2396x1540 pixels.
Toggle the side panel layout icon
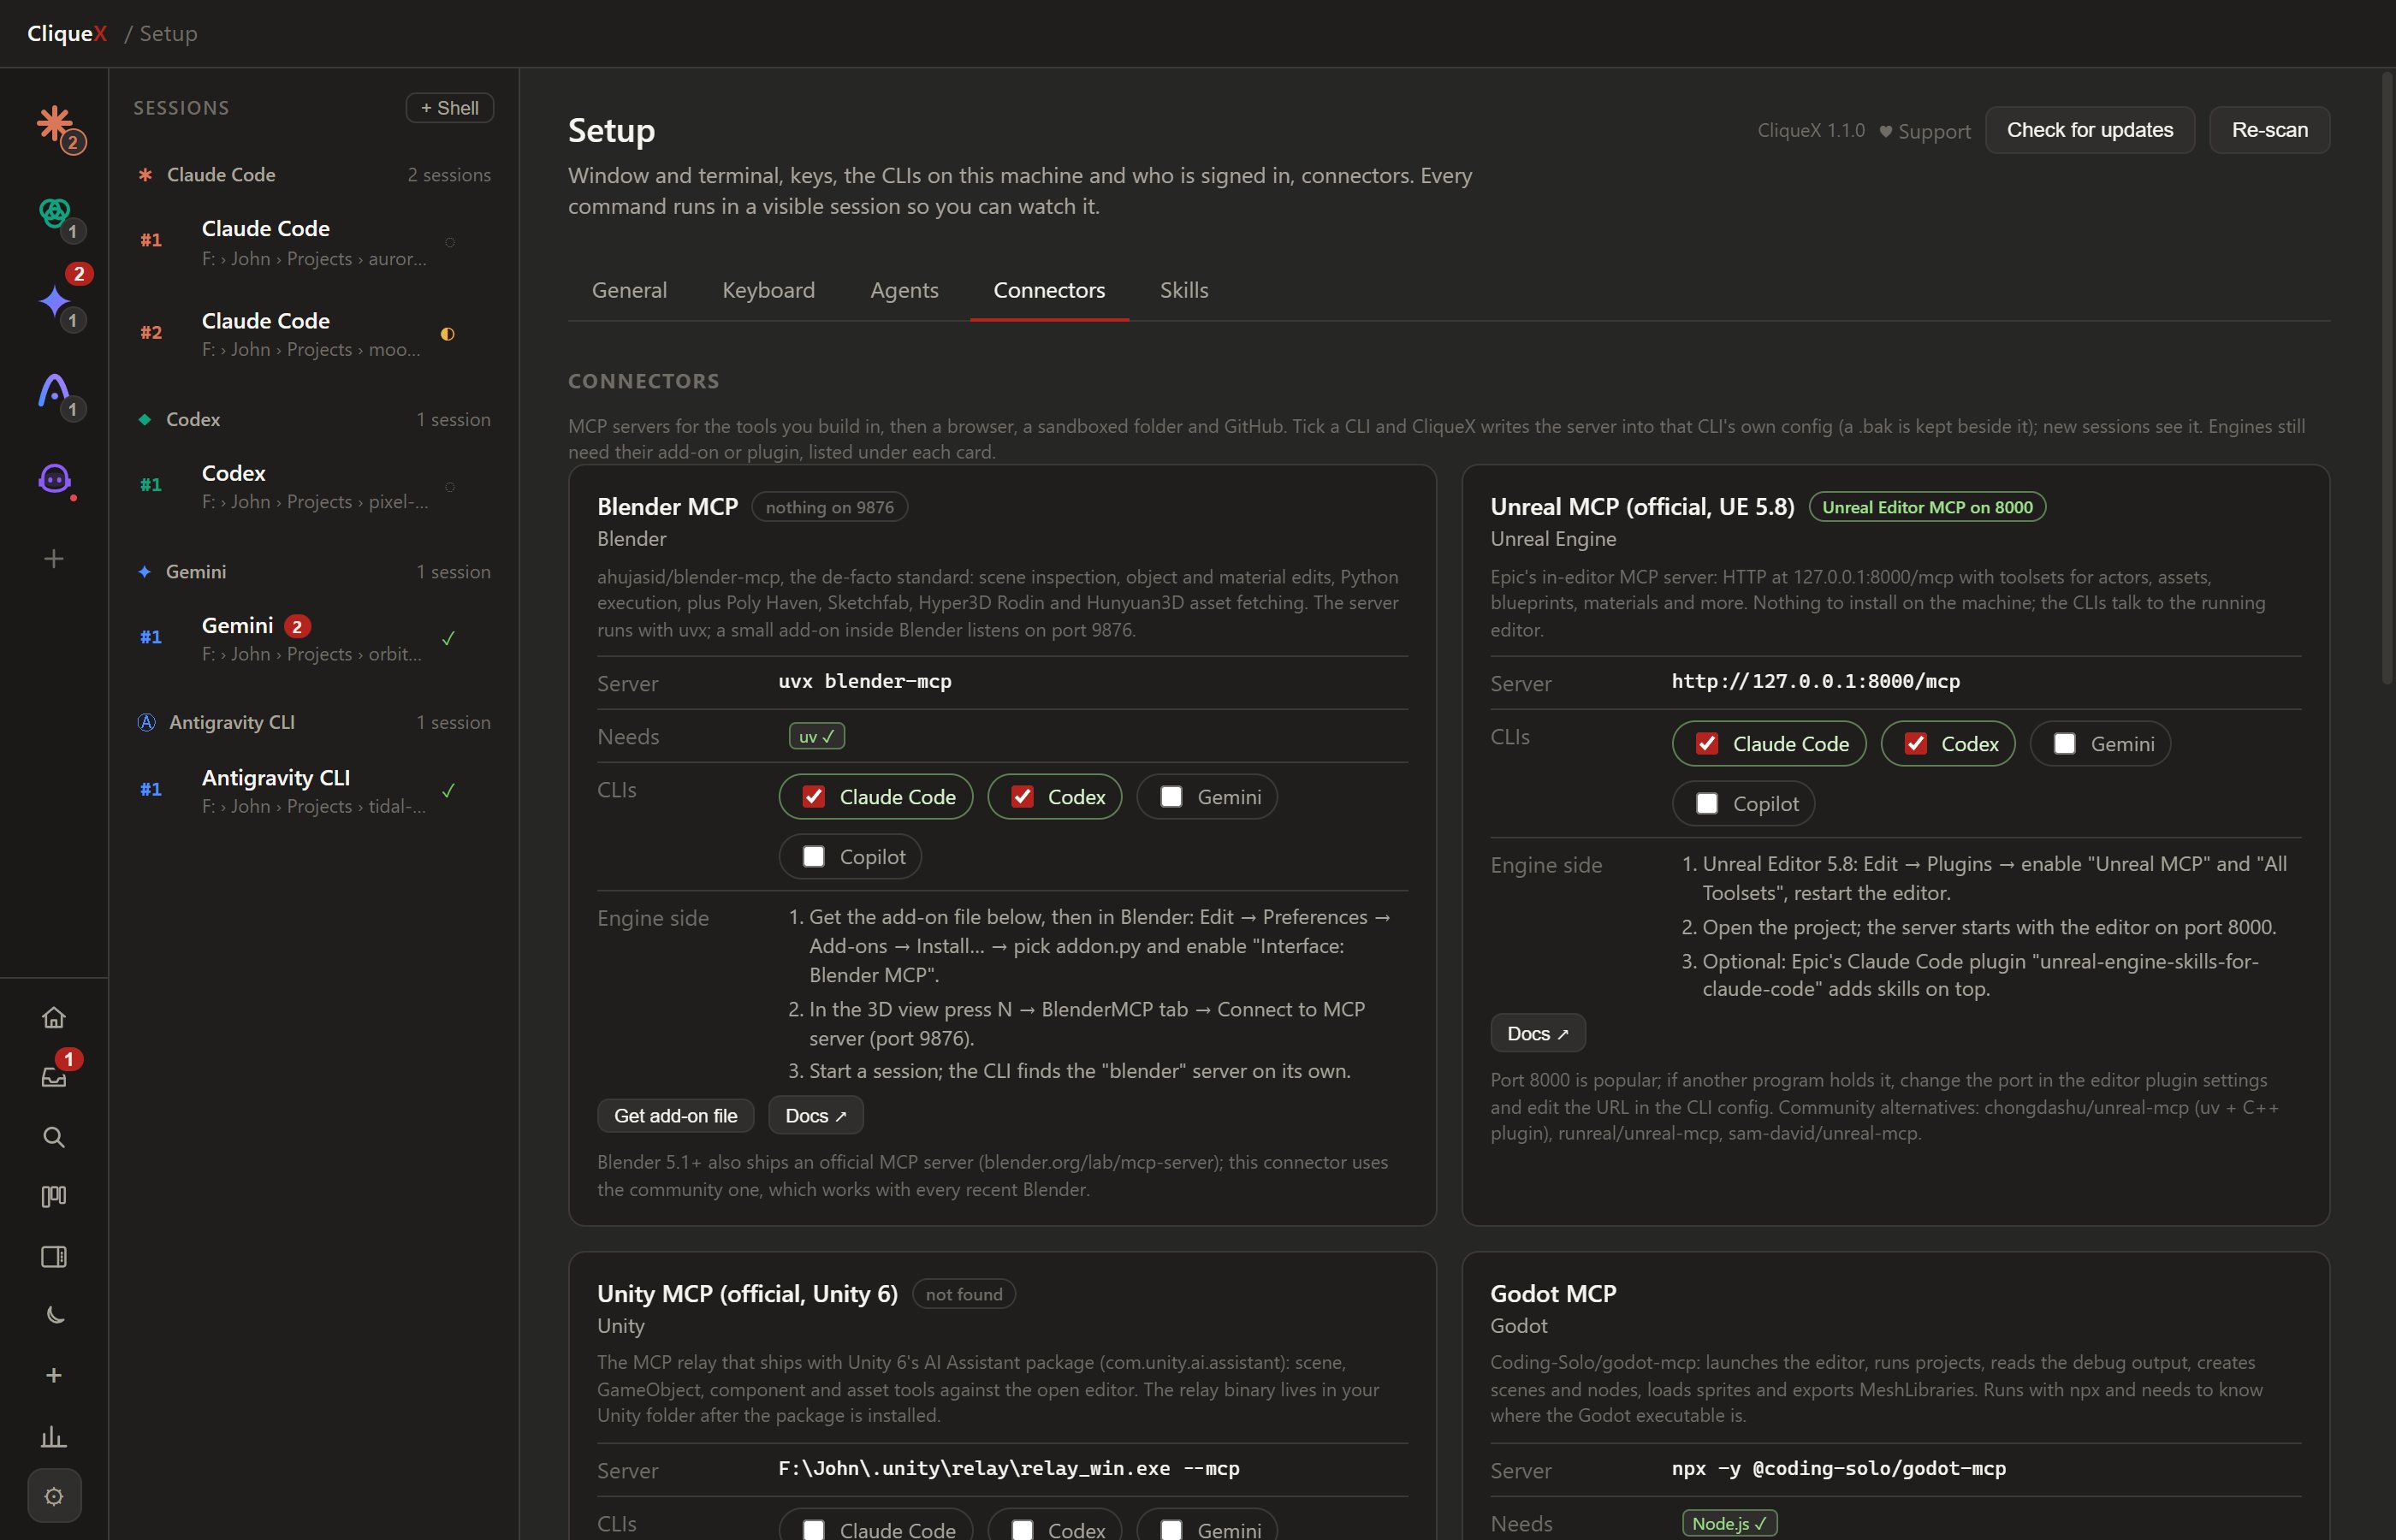54,1256
